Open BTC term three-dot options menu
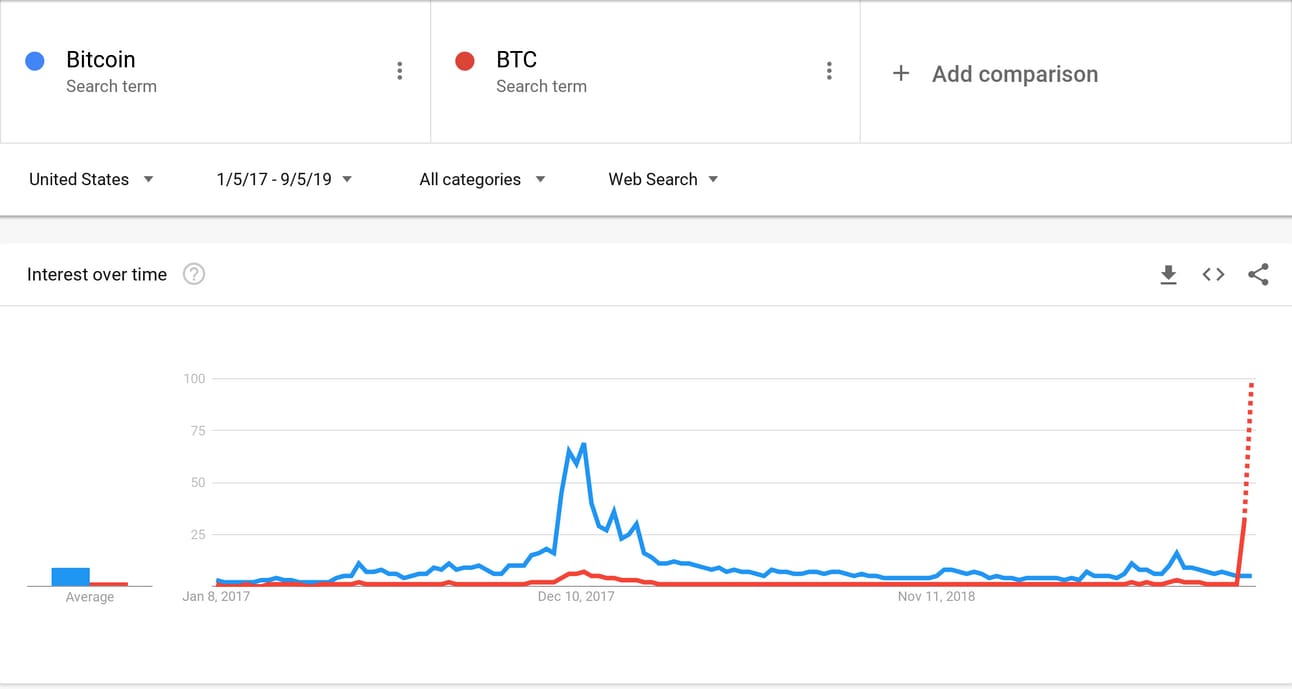The image size is (1292, 689). coord(829,71)
